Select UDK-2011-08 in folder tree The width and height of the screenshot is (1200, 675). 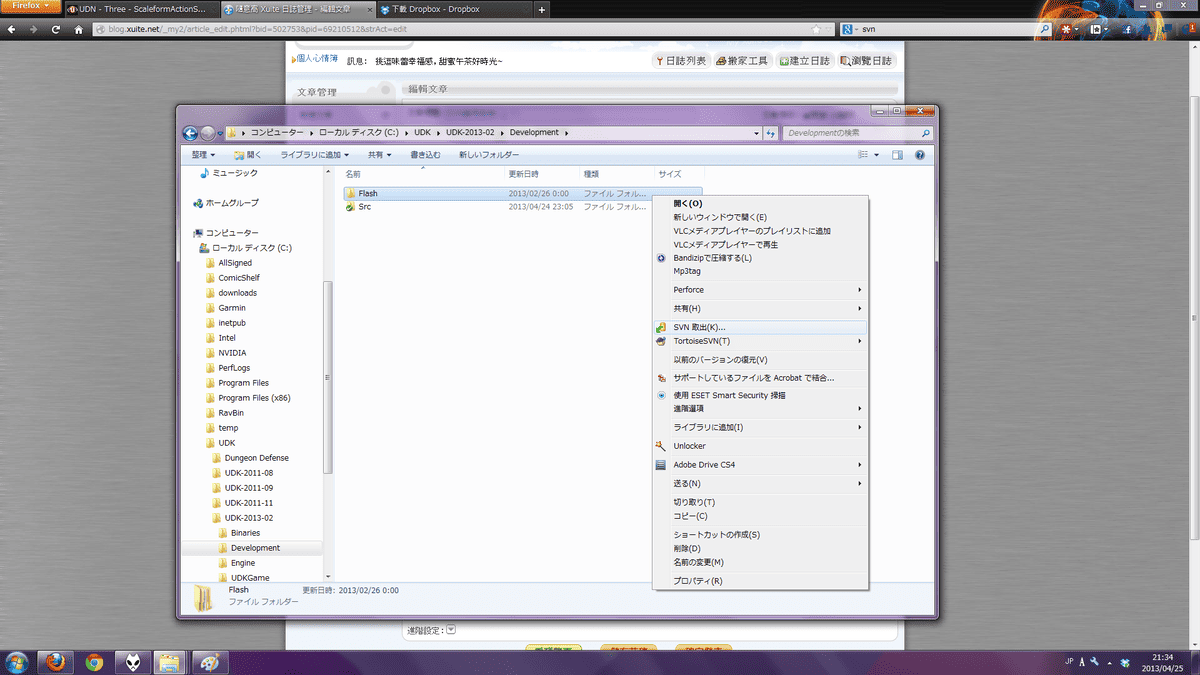tap(249, 473)
